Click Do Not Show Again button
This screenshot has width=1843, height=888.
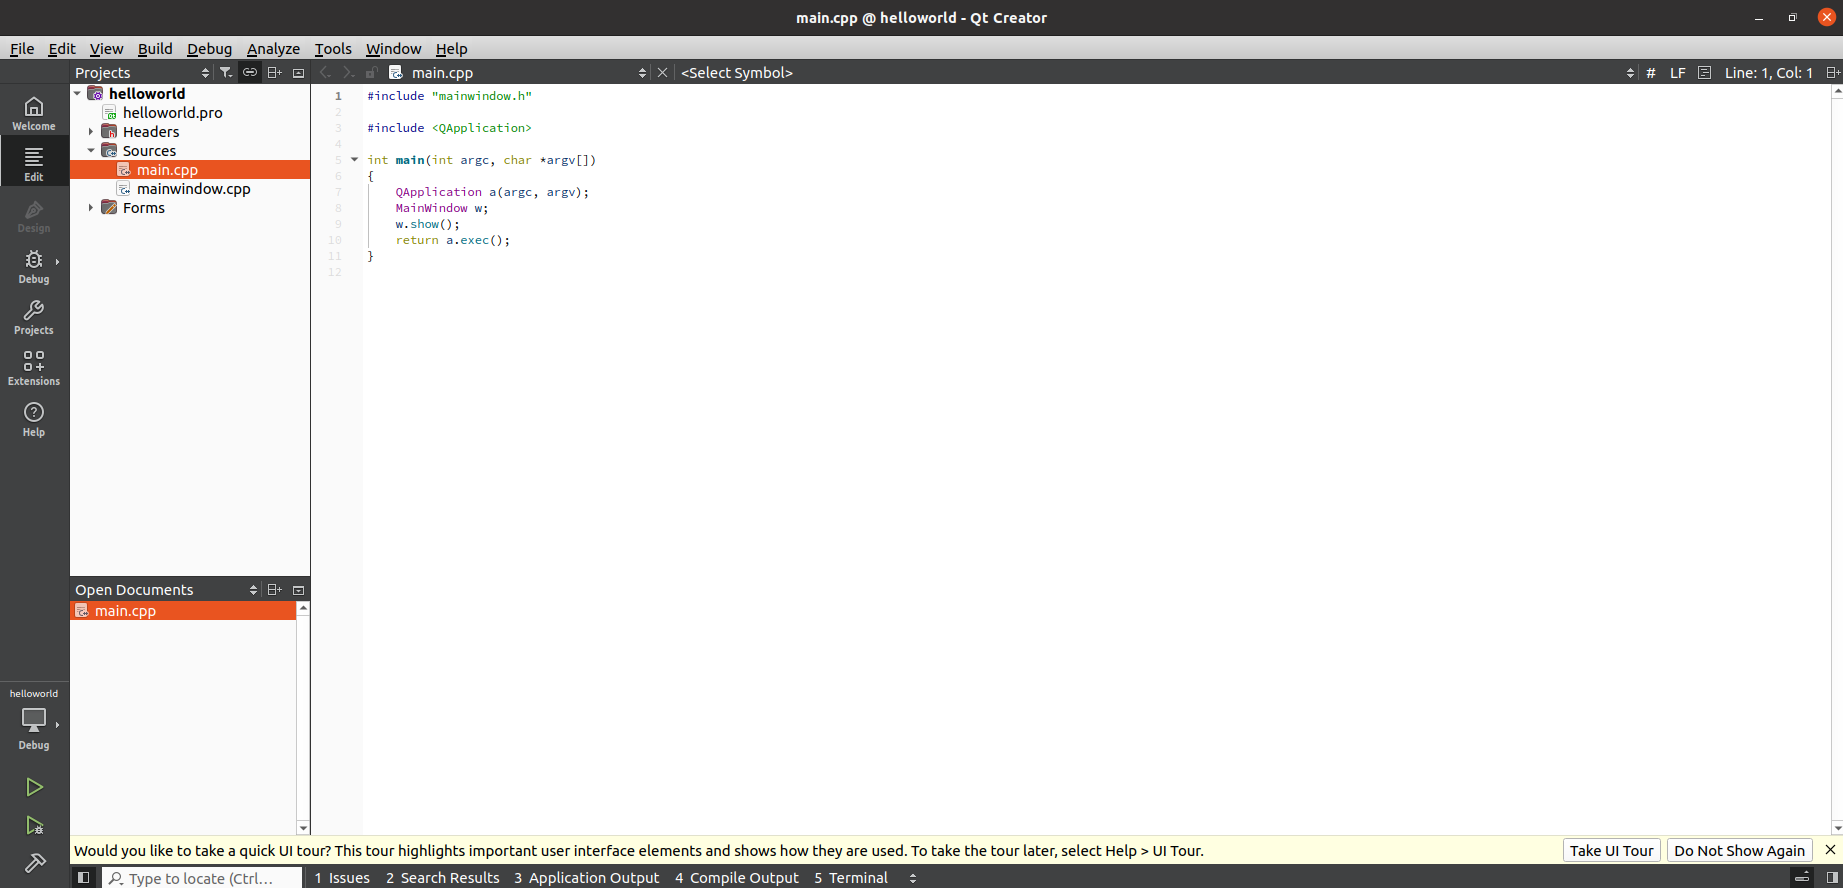point(1739,850)
